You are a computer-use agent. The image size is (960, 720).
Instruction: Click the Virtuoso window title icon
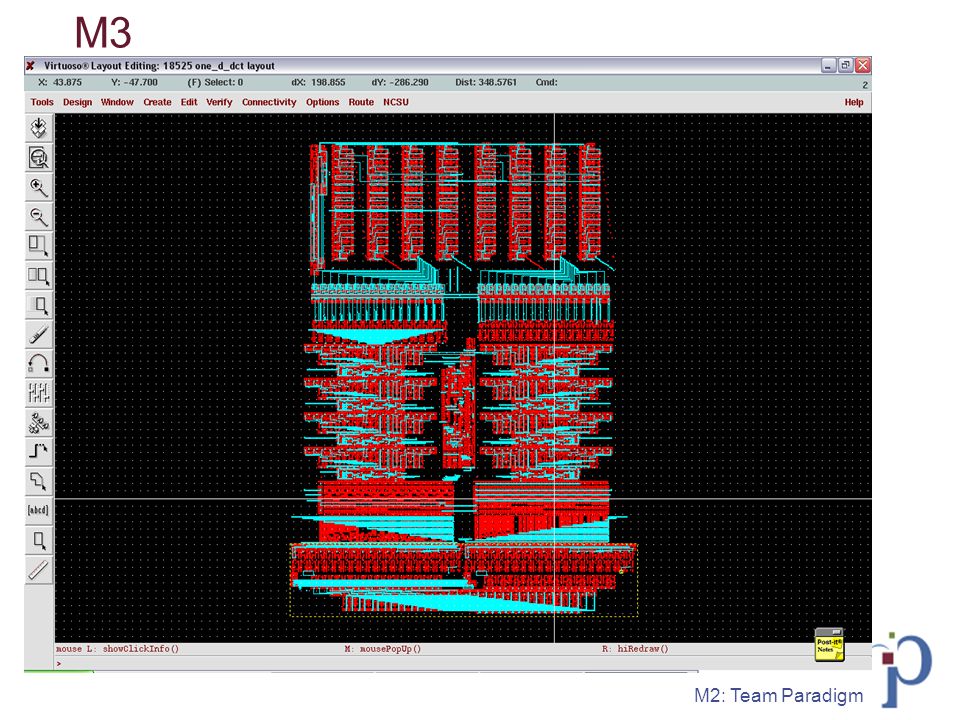30,66
